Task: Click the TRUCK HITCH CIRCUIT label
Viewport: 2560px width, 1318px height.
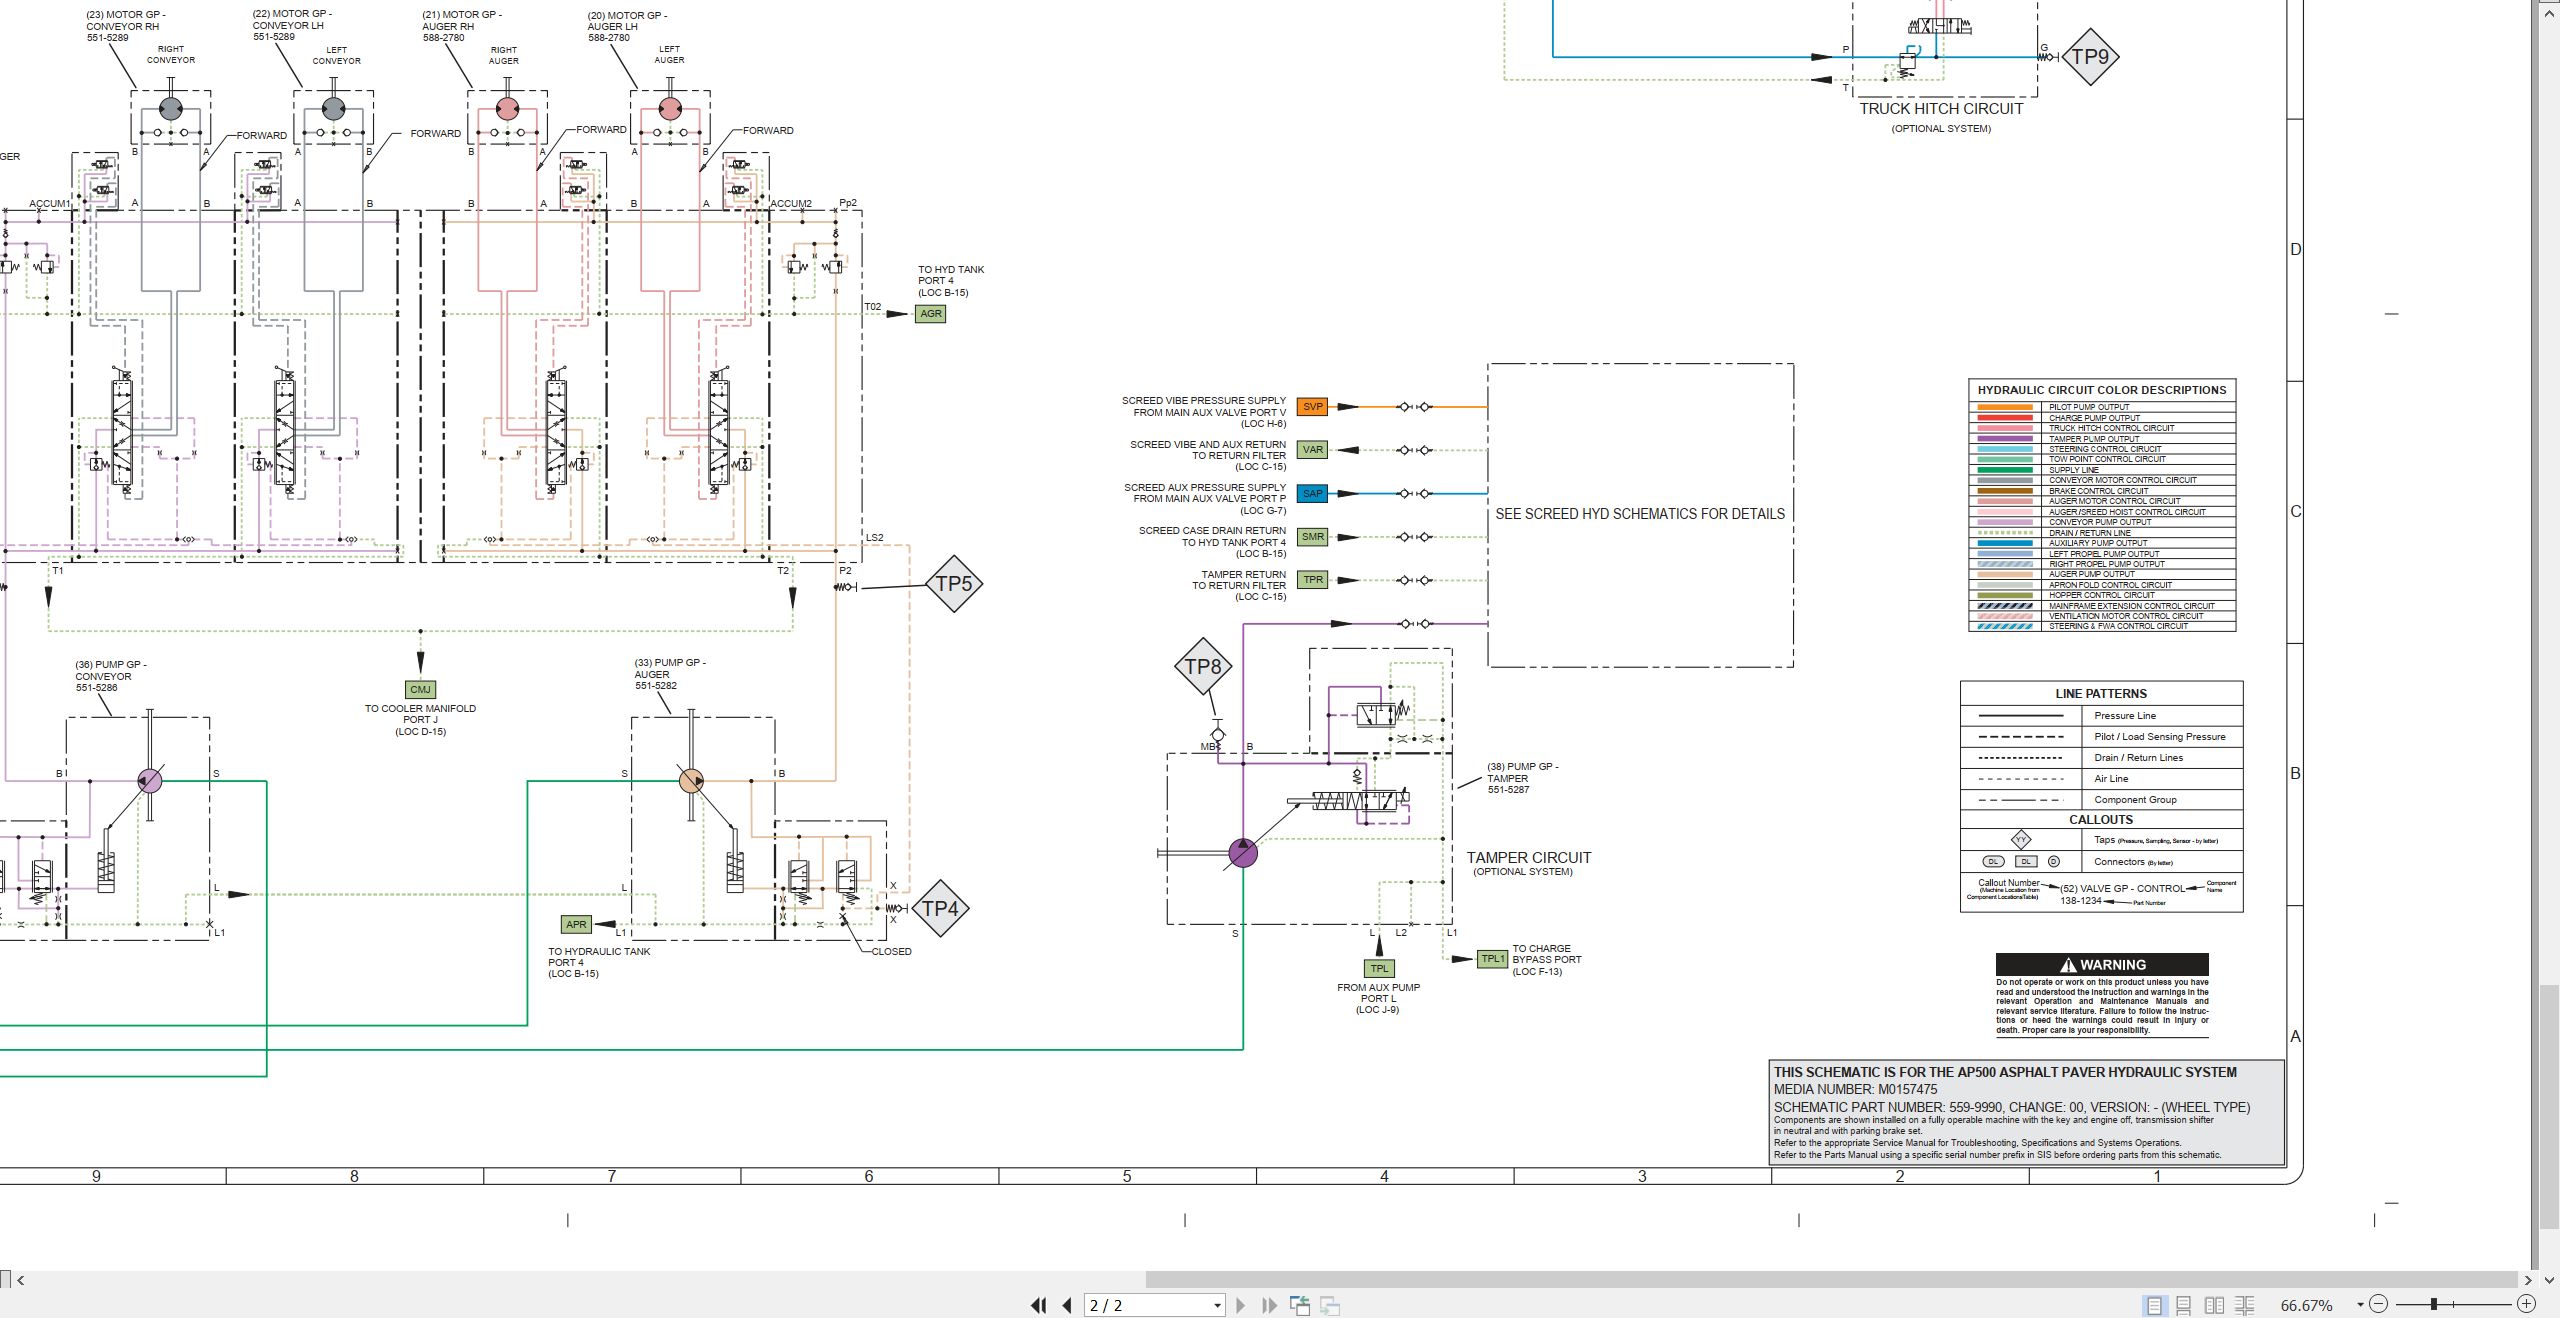Action: (1941, 109)
